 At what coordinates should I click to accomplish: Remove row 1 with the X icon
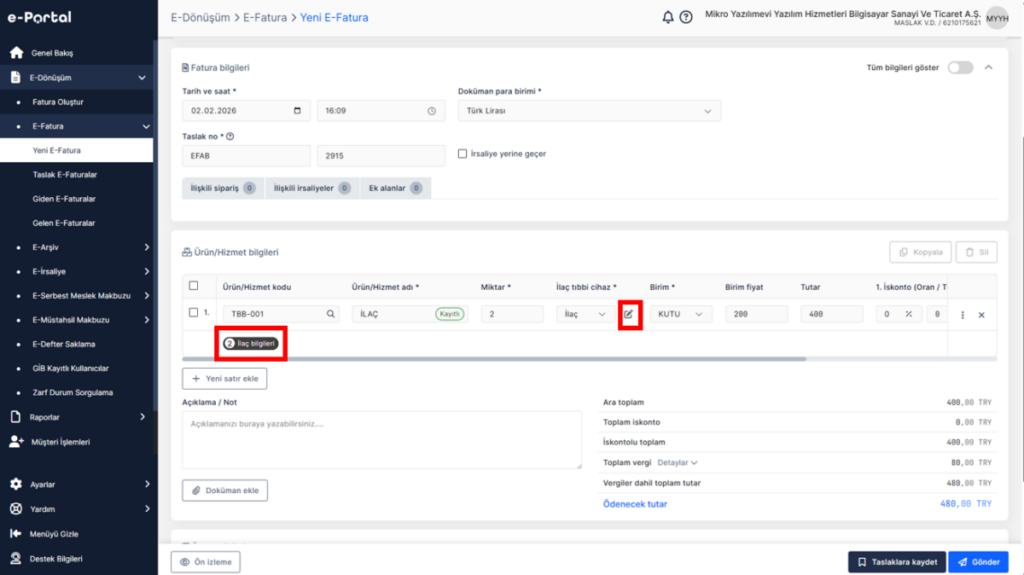pos(982,315)
